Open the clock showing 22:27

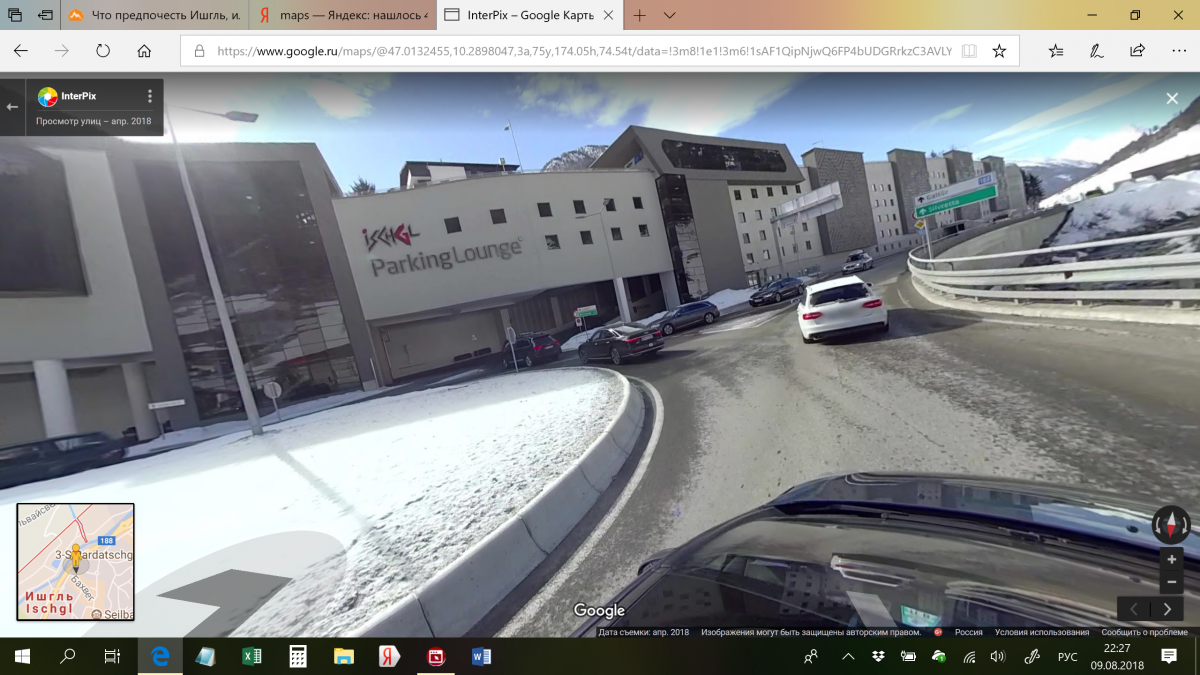click(x=1118, y=656)
